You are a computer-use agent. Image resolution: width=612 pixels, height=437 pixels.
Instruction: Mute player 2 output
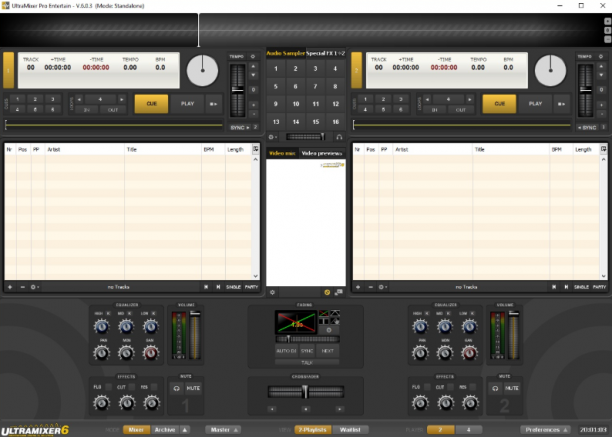(512, 388)
